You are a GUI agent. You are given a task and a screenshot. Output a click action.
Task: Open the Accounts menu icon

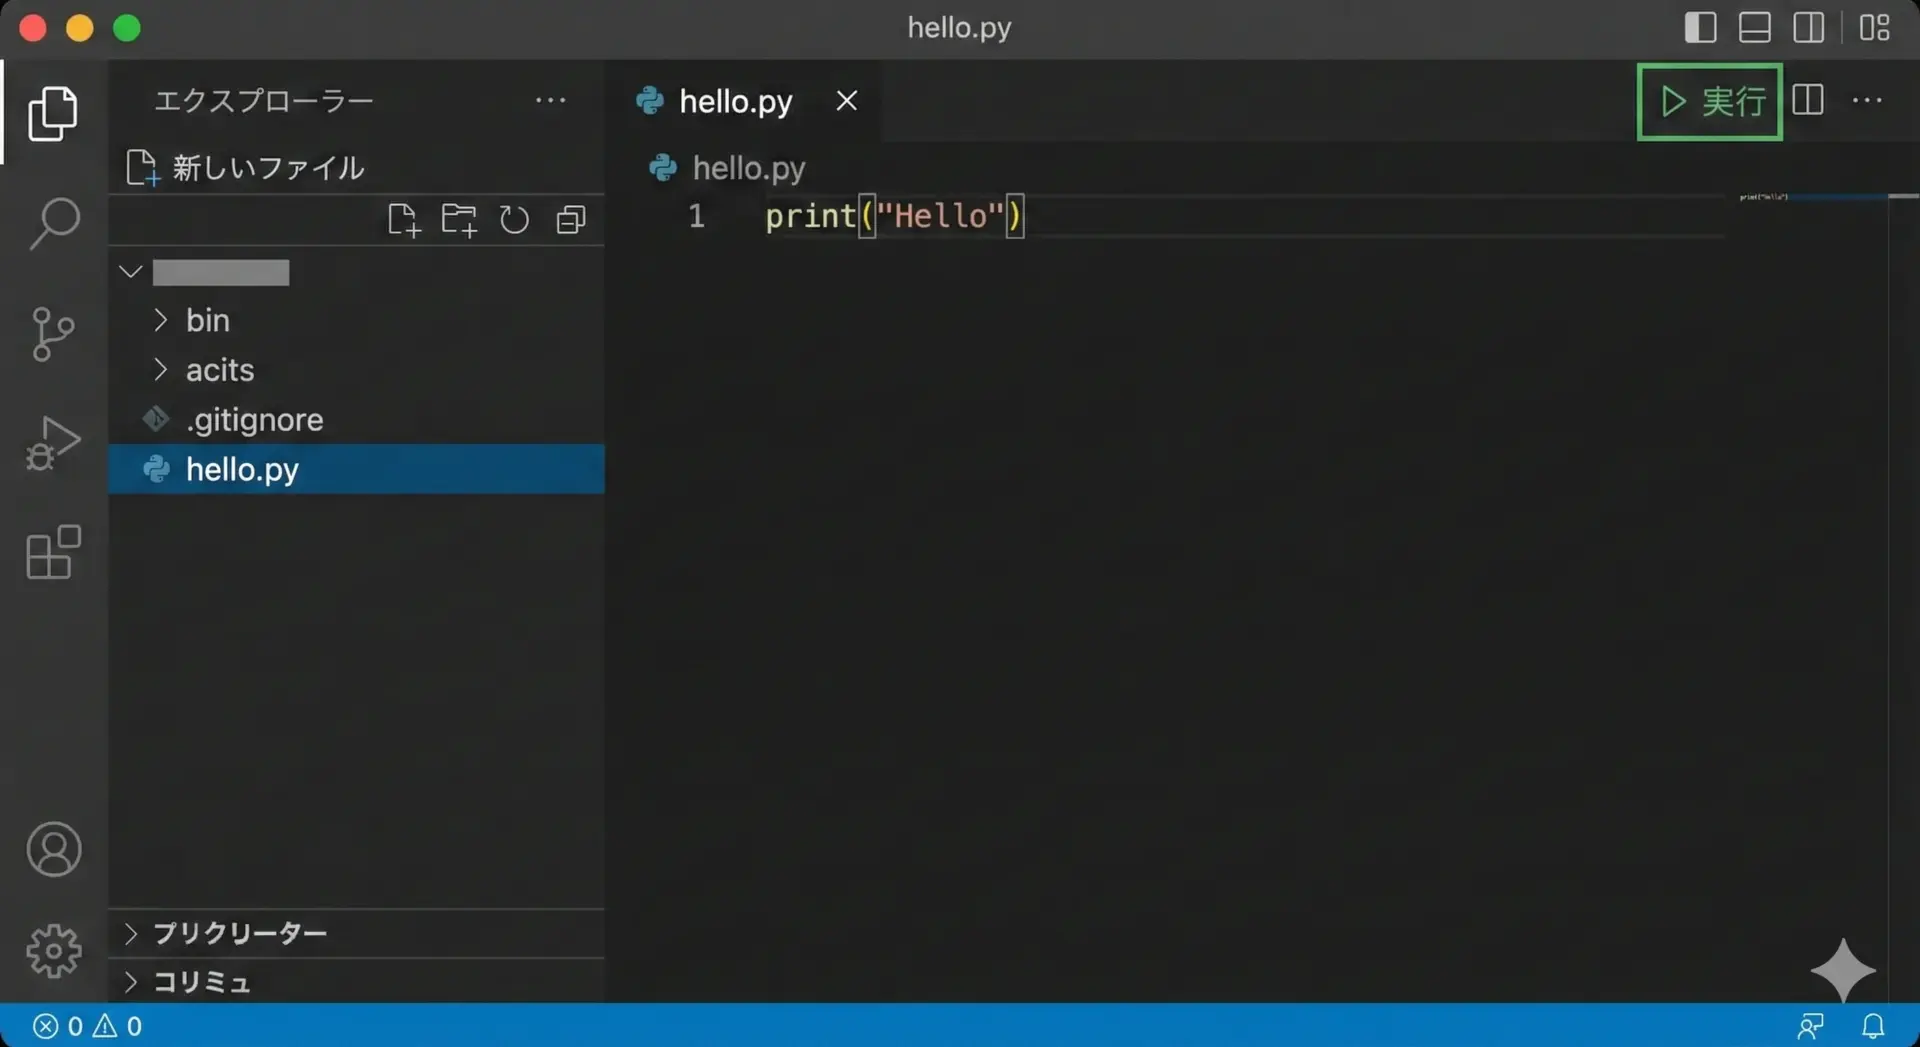click(x=54, y=850)
